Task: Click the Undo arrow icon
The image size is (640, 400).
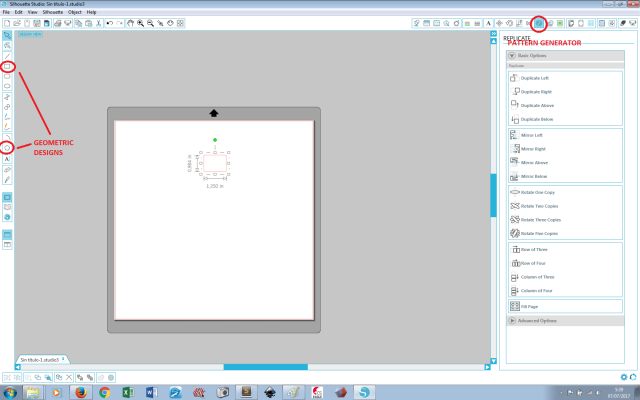Action: 109,23
